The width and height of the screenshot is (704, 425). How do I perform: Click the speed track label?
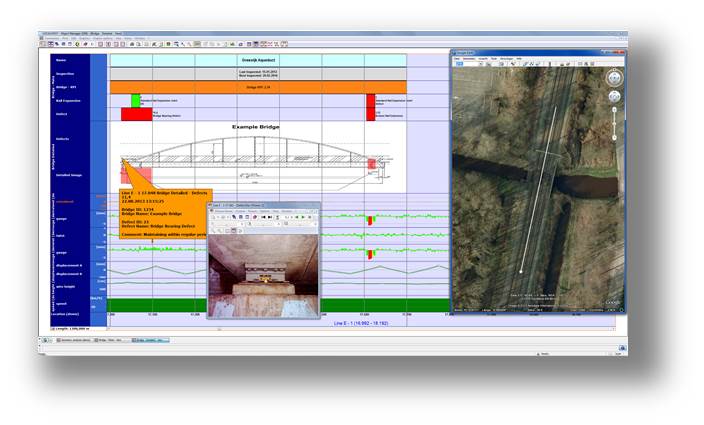pos(61,304)
